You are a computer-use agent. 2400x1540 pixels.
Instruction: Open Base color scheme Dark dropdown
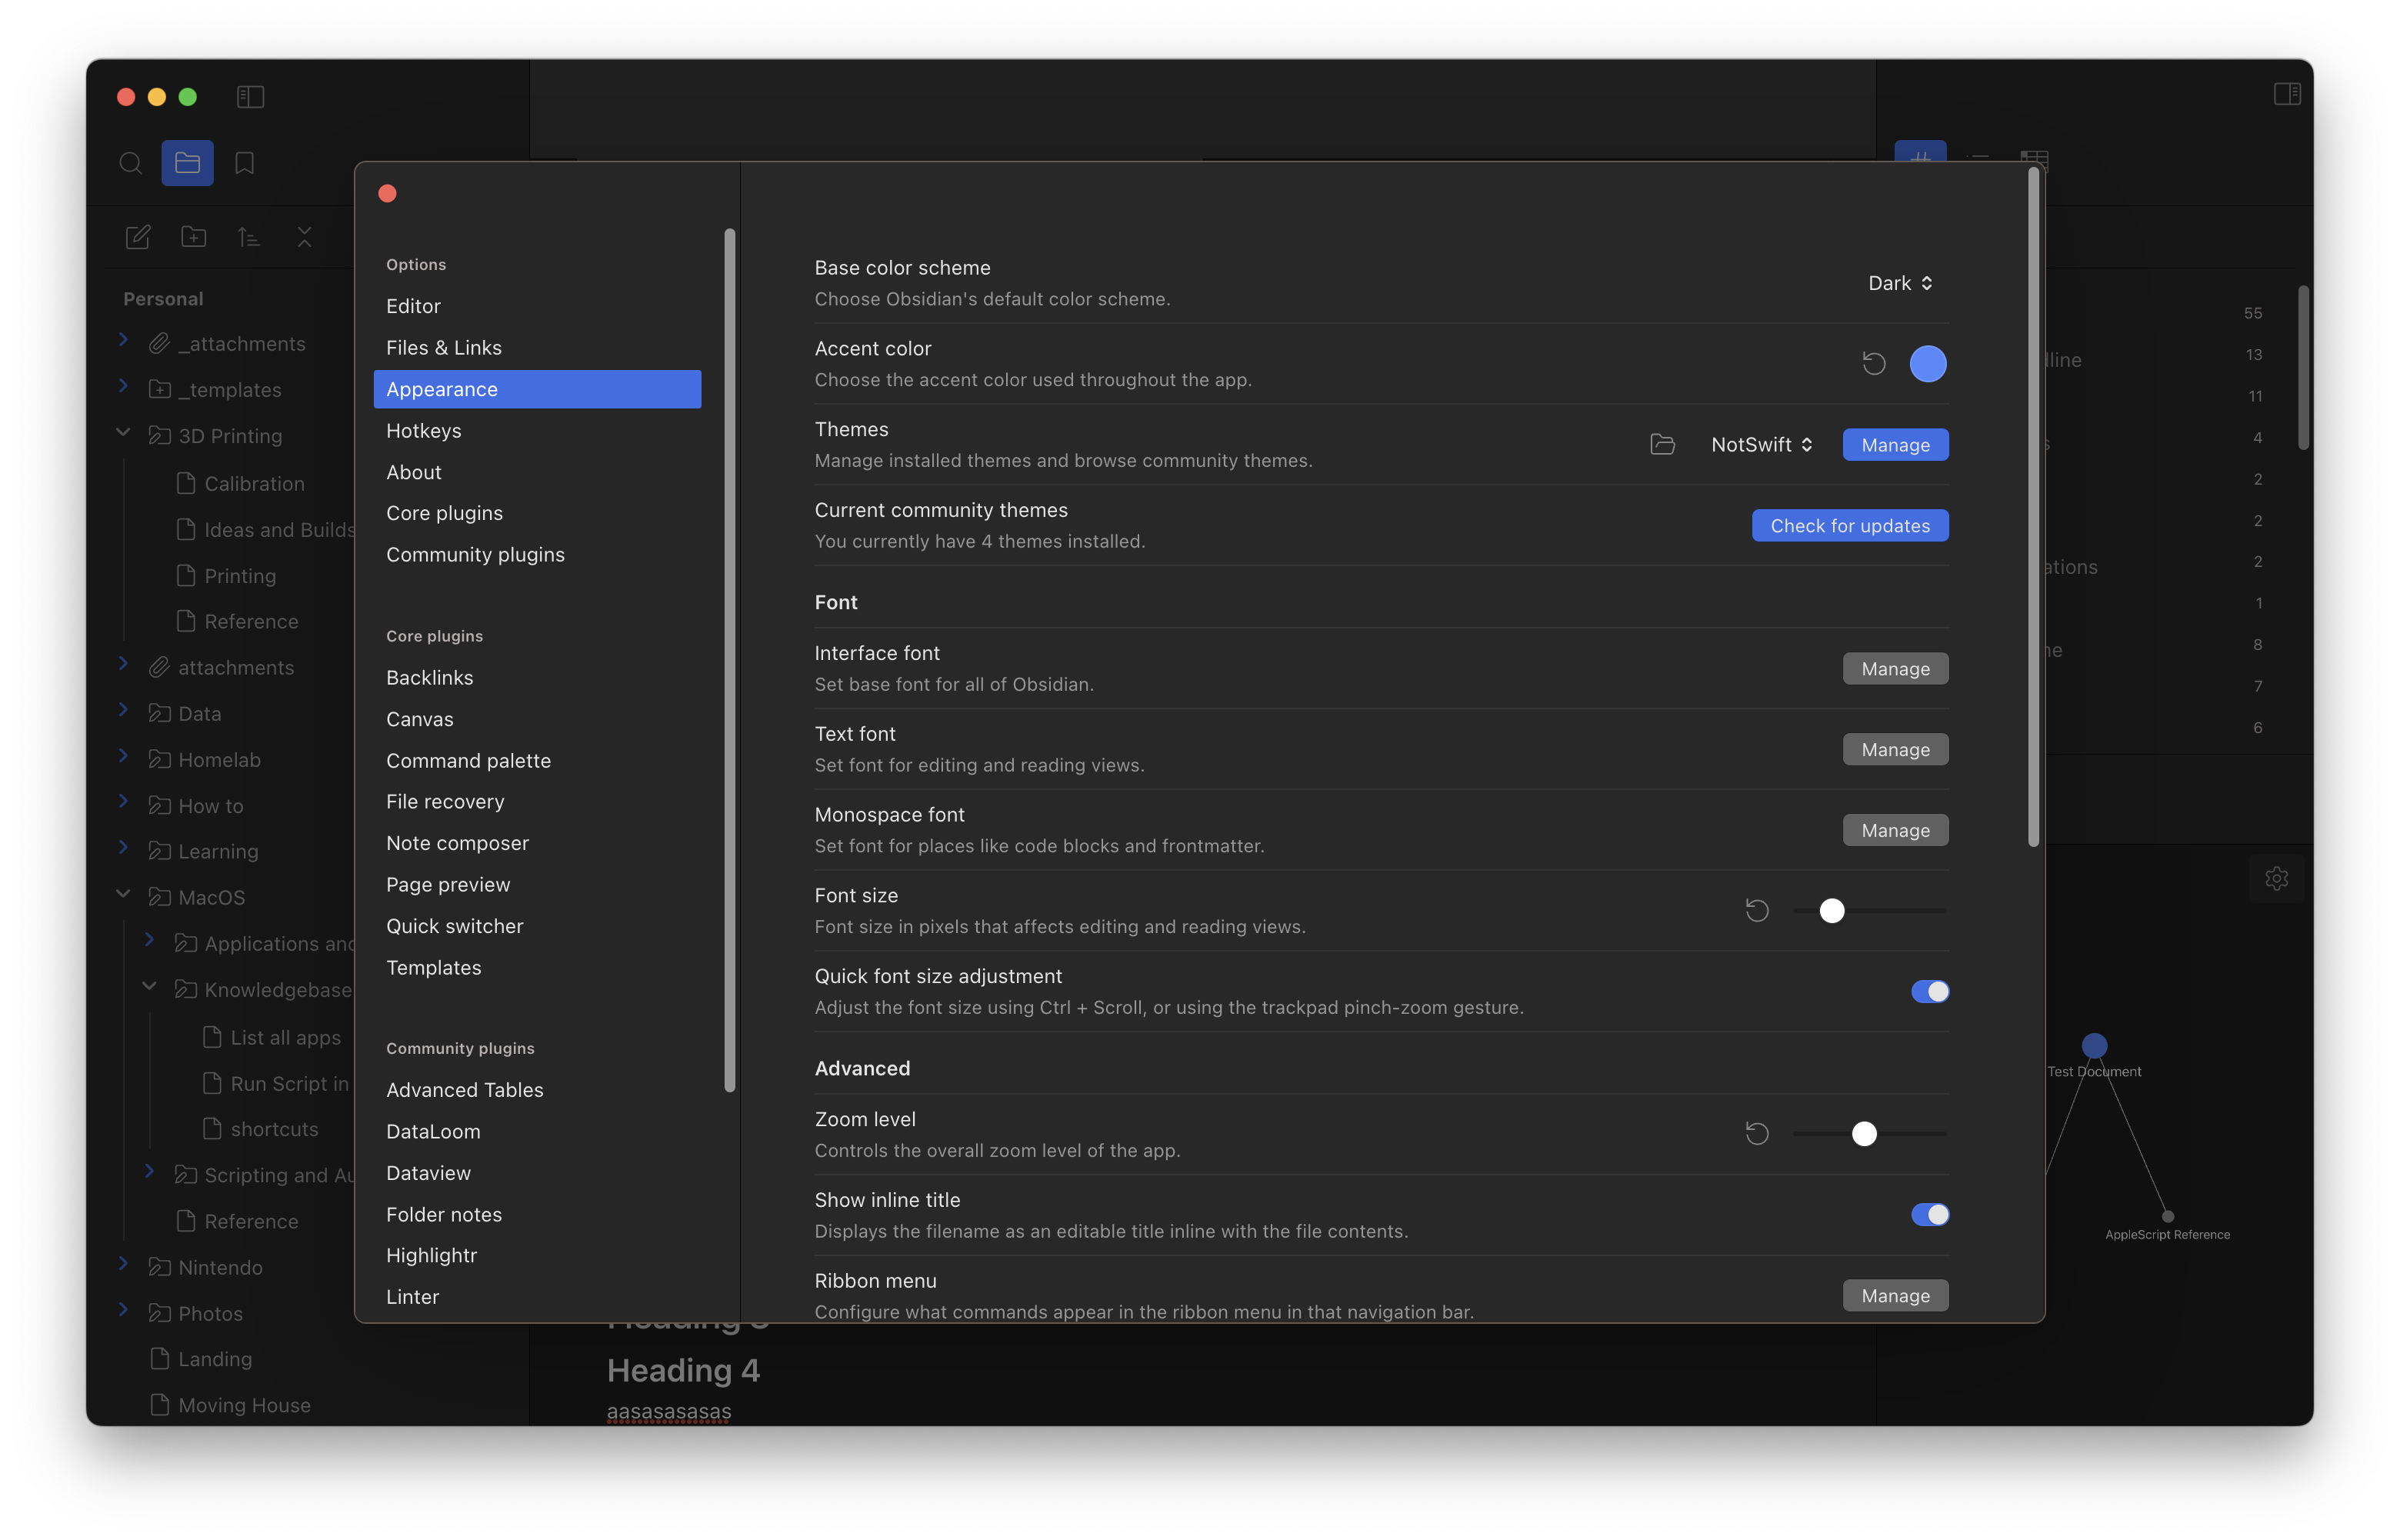1900,284
